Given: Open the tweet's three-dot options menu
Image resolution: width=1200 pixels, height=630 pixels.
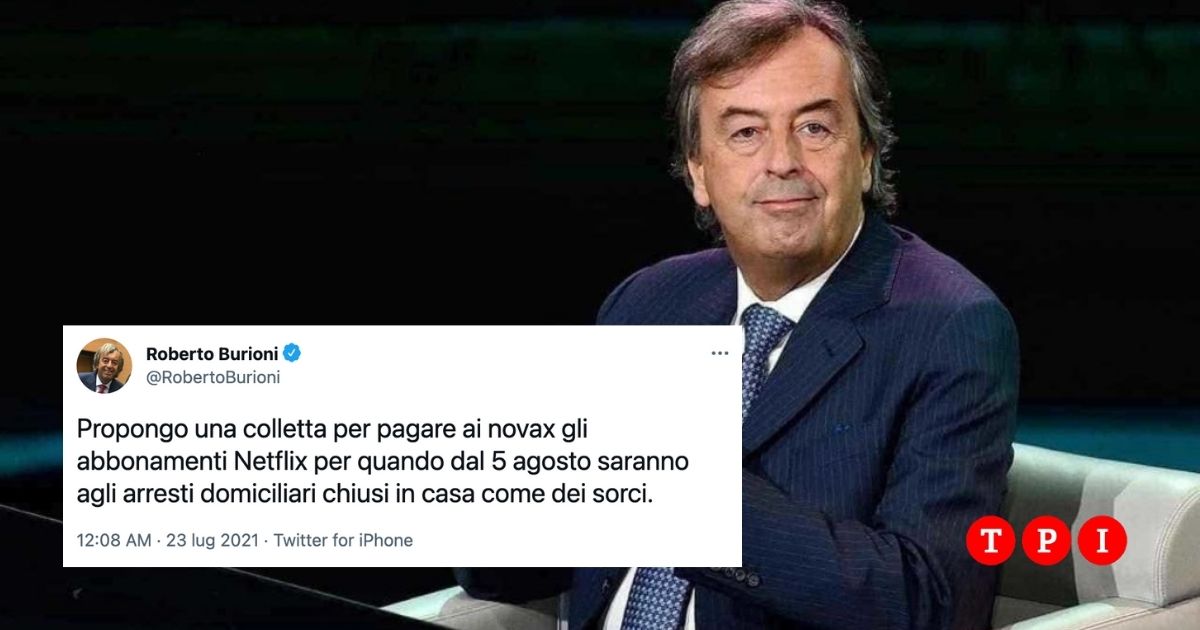Looking at the screenshot, I should (720, 353).
